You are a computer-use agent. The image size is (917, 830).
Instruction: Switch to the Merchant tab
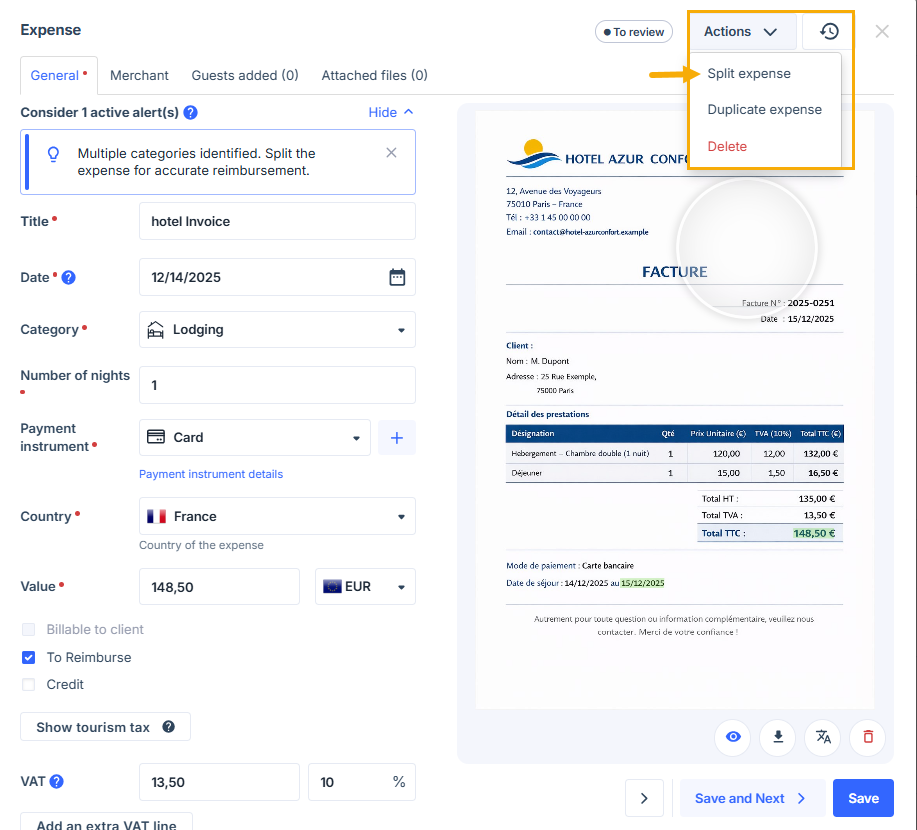(139, 75)
